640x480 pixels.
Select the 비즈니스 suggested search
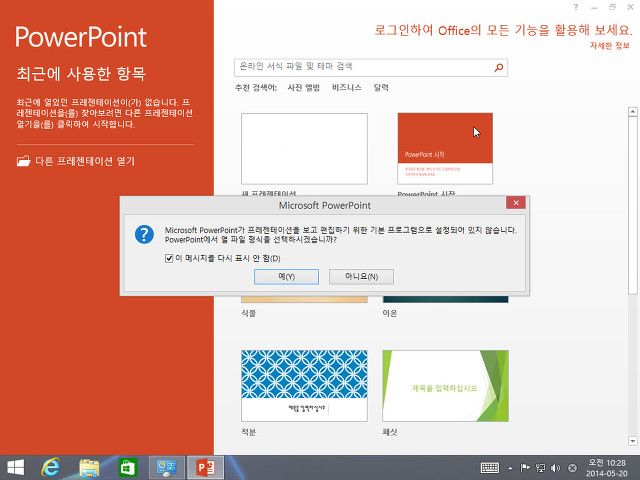(347, 87)
